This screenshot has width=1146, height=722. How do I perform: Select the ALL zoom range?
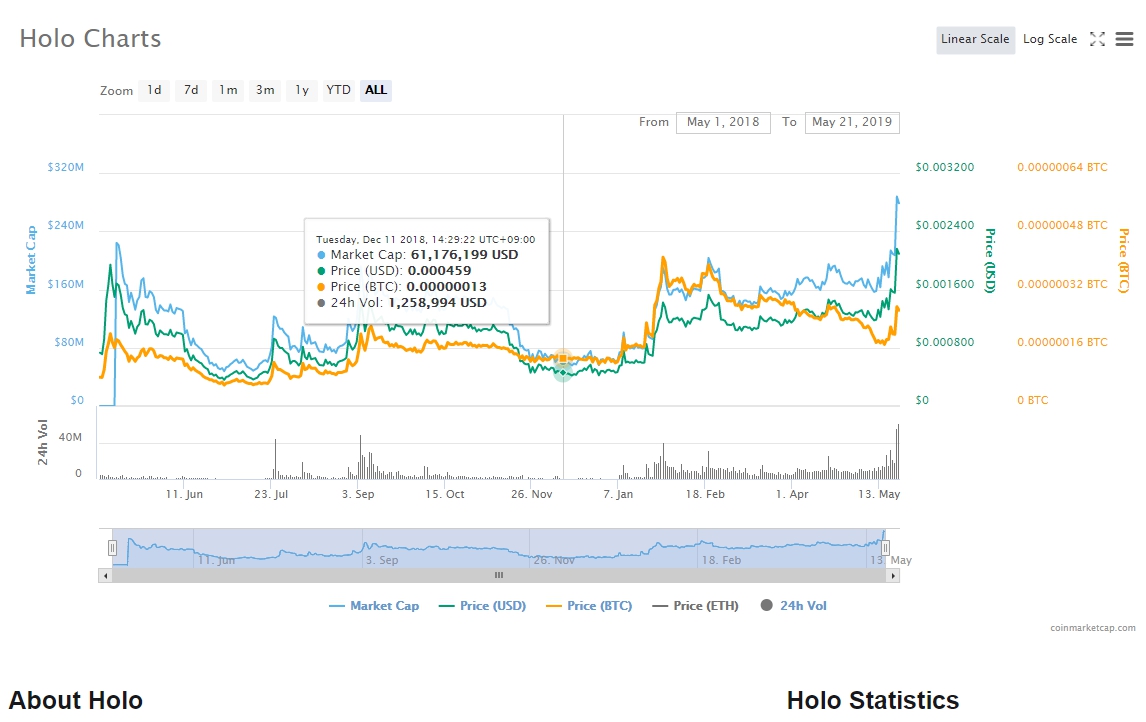coord(376,90)
